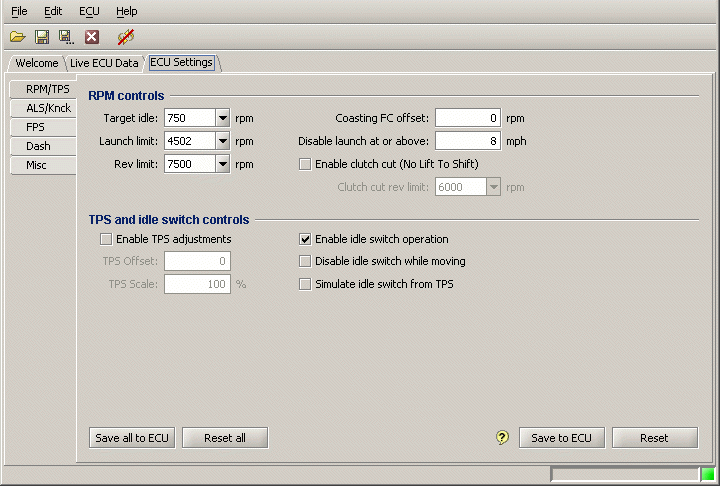This screenshot has width=720, height=486.
Task: Open the ECU menu
Action: click(89, 11)
